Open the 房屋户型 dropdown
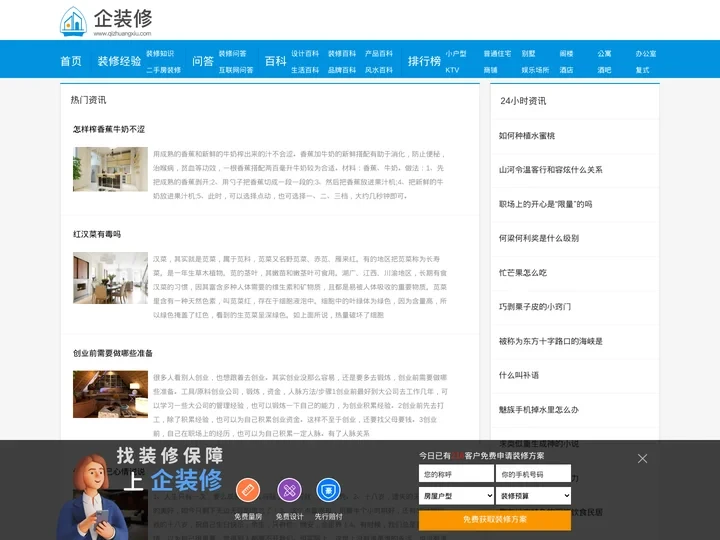Screen dimensions: 720x540 pos(456,496)
